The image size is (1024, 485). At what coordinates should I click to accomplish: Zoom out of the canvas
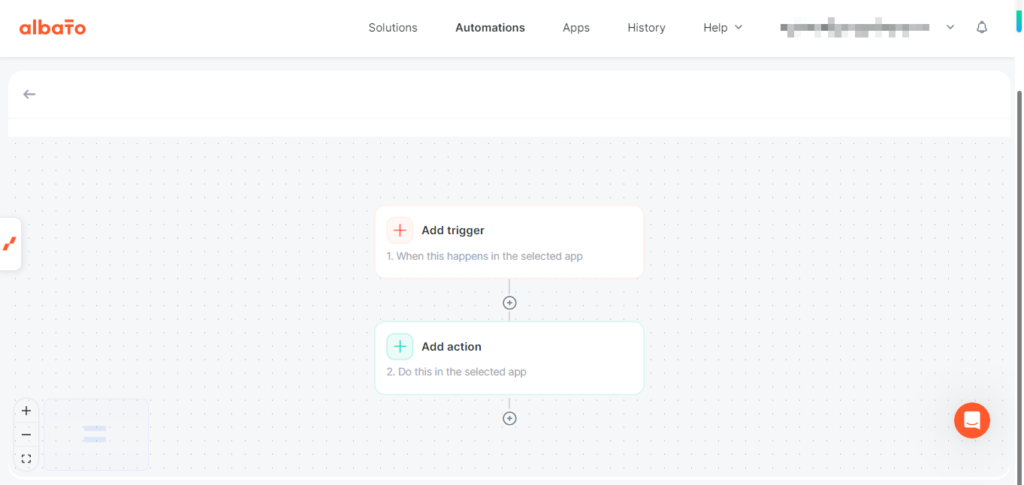click(x=26, y=435)
